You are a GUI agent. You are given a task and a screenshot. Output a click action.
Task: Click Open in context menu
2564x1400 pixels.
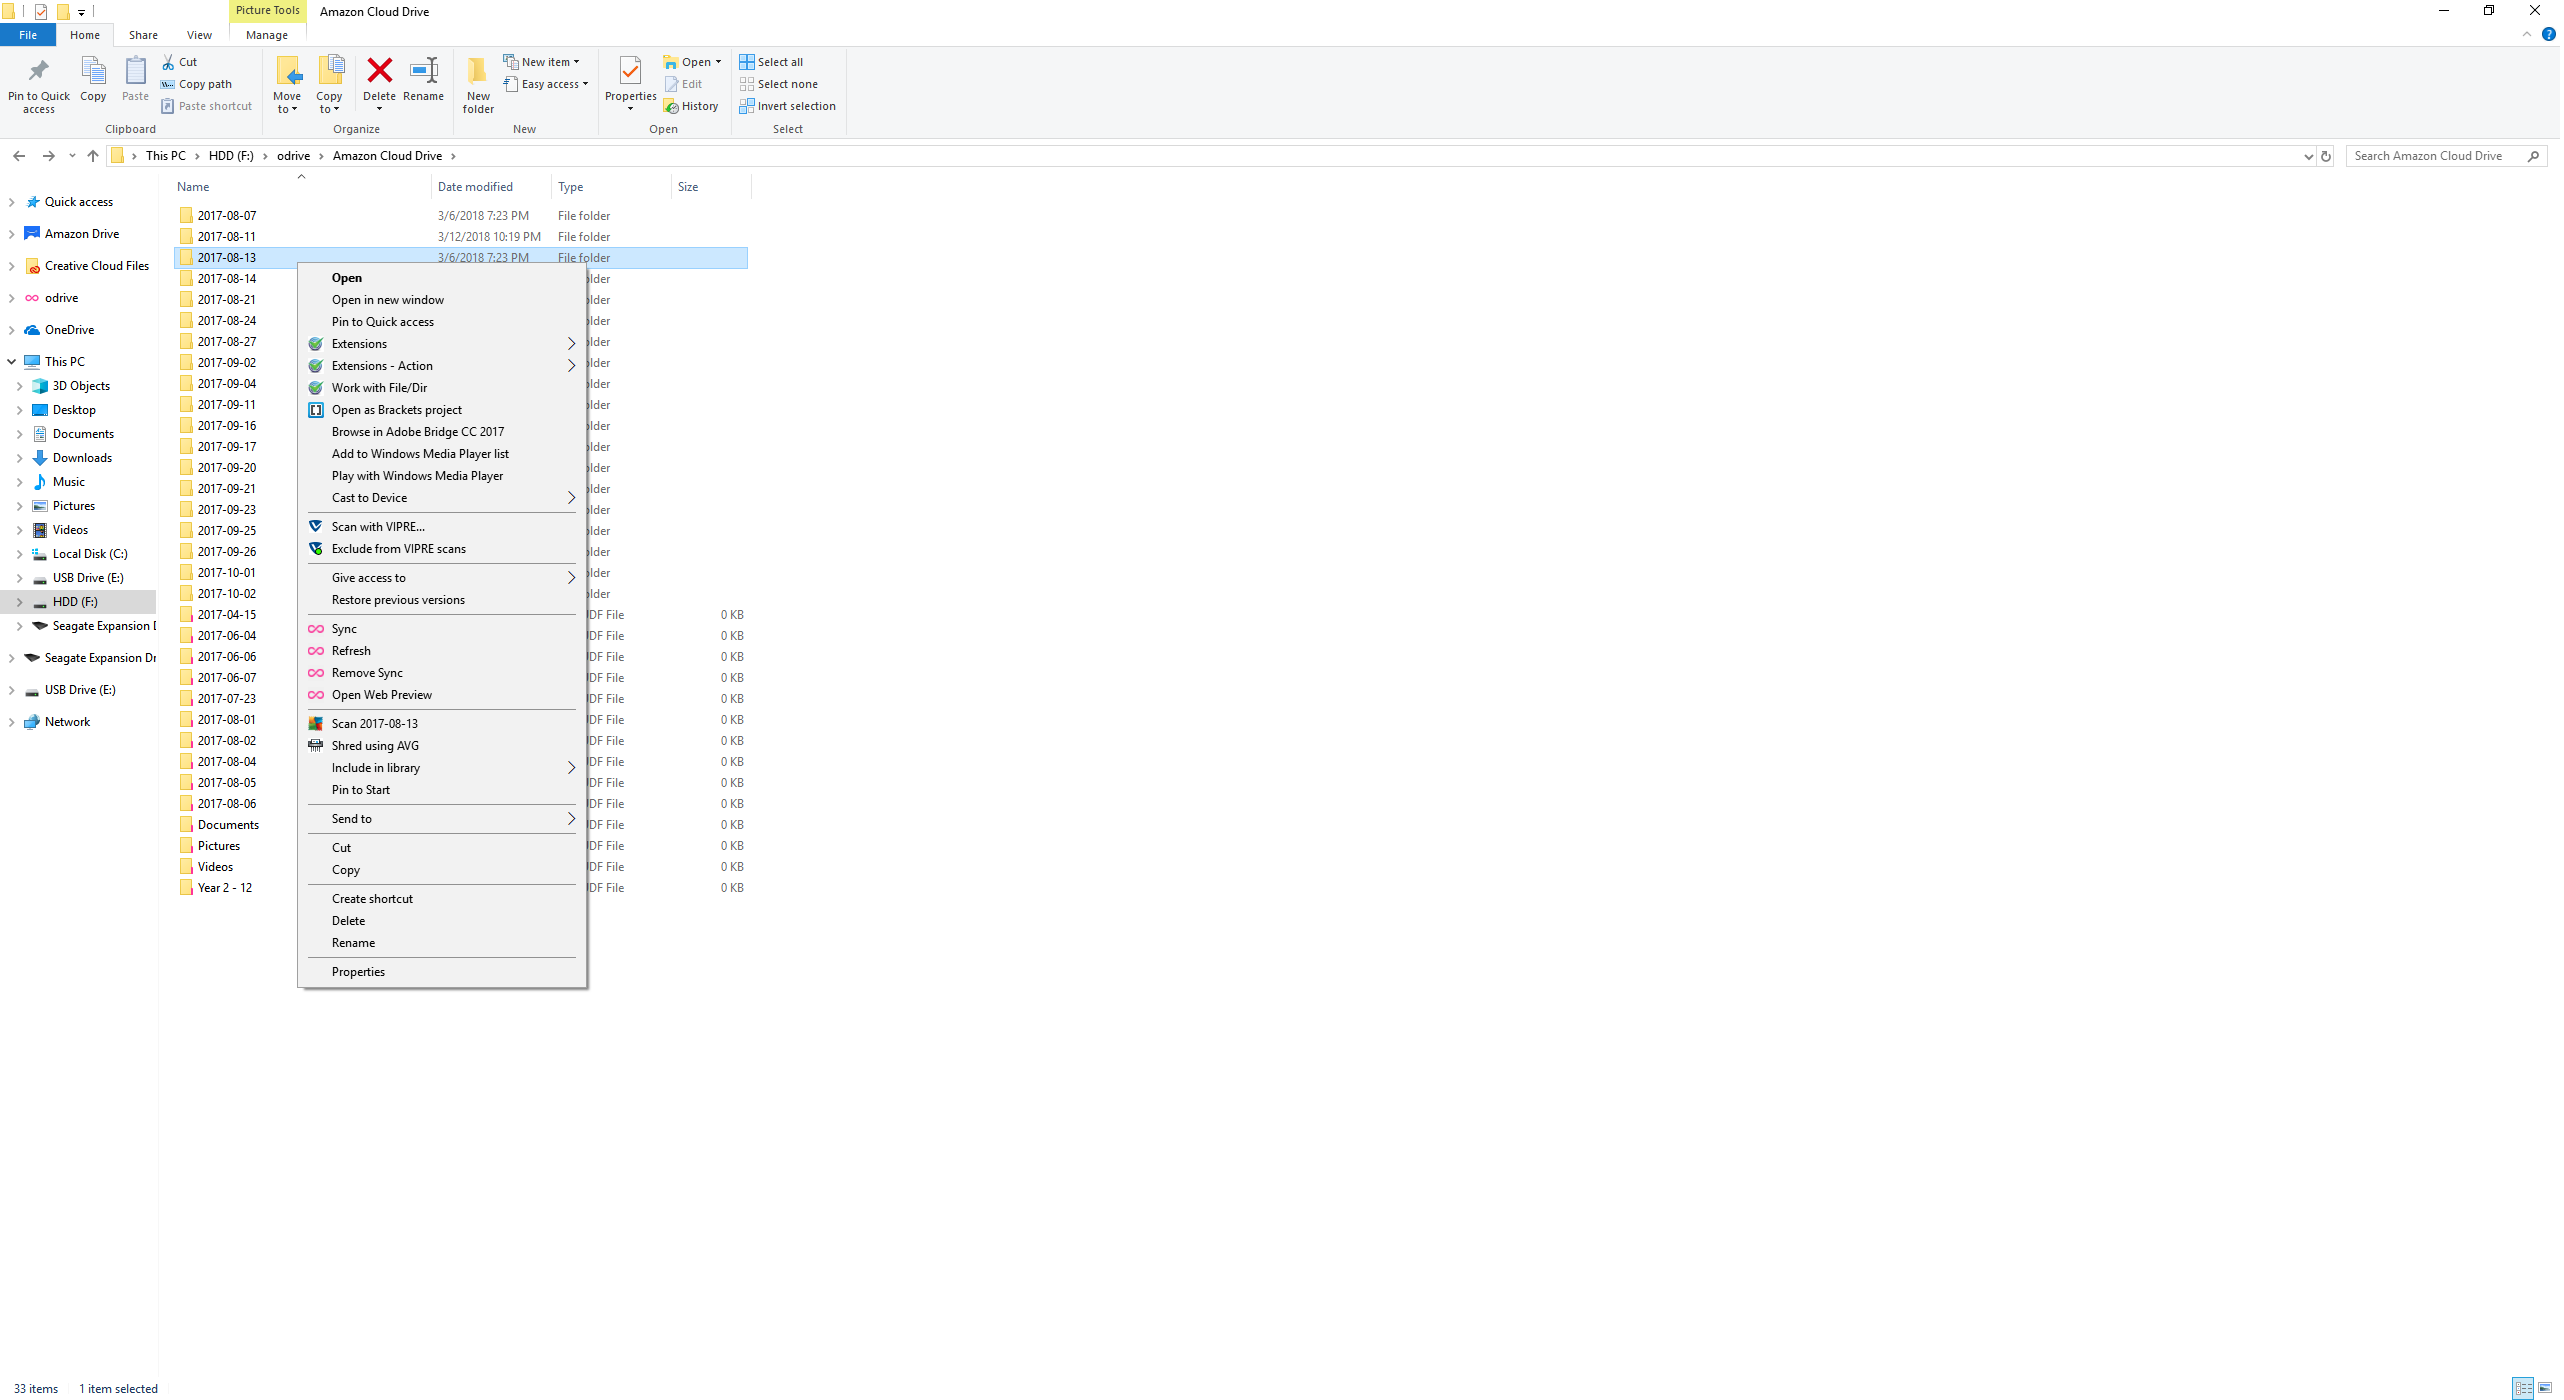[x=345, y=276]
